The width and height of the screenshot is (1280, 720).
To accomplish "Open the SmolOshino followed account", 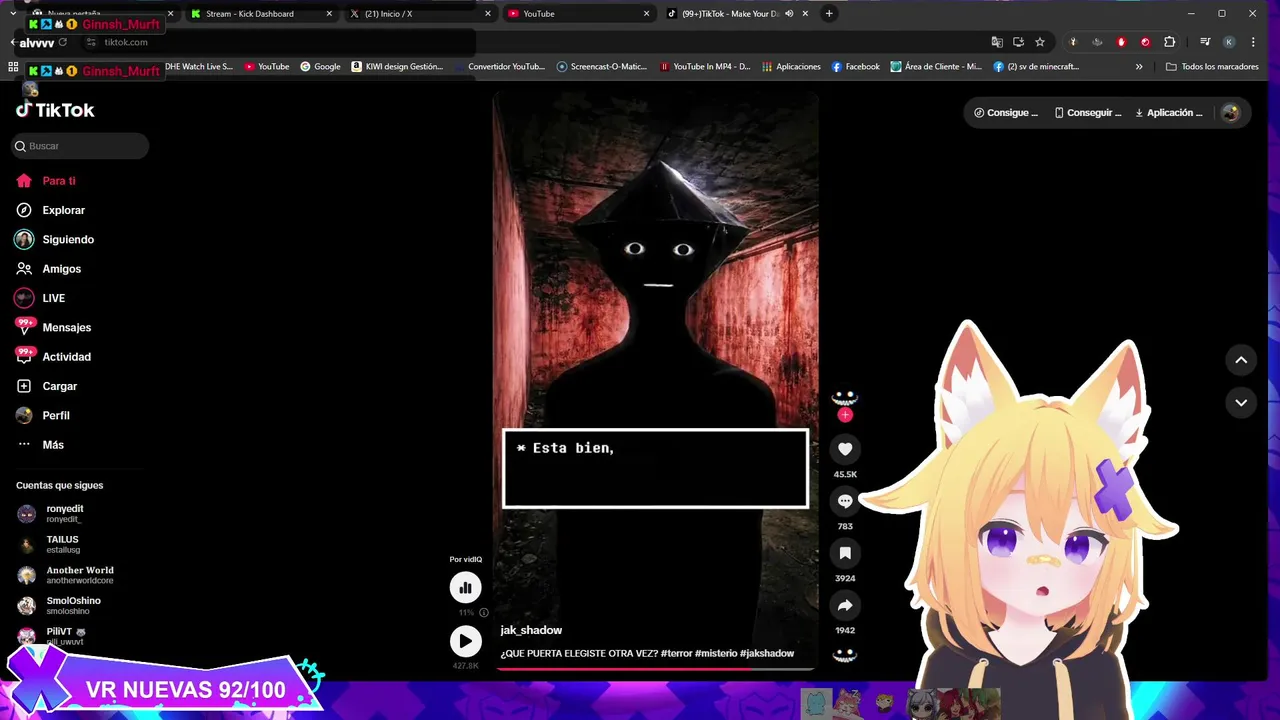I will pyautogui.click(x=73, y=605).
